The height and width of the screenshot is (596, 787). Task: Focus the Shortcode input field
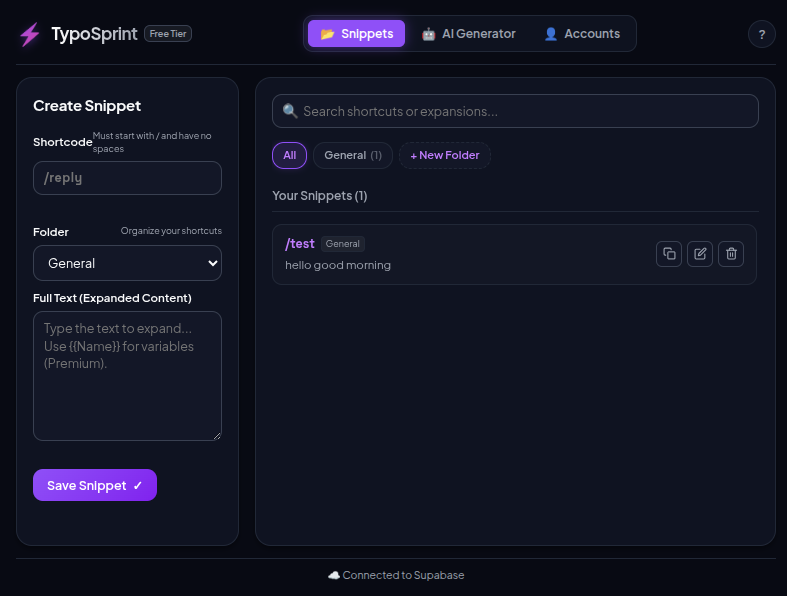click(127, 178)
